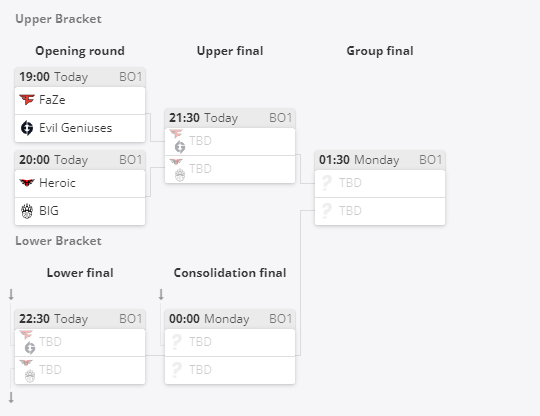Click the BIG team logo icon
540x416 pixels.
27,211
